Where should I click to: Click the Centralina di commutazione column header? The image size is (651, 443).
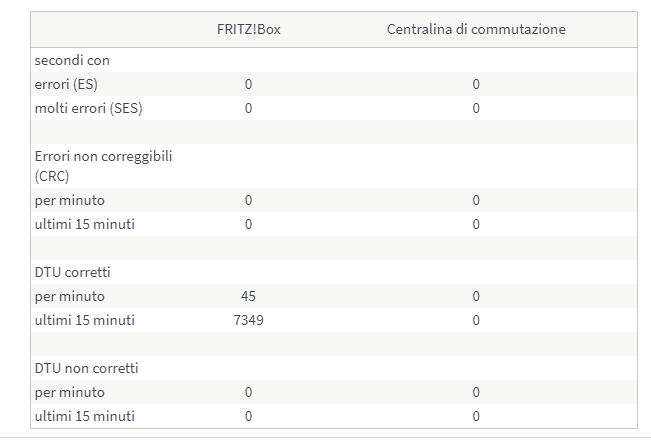[476, 29]
